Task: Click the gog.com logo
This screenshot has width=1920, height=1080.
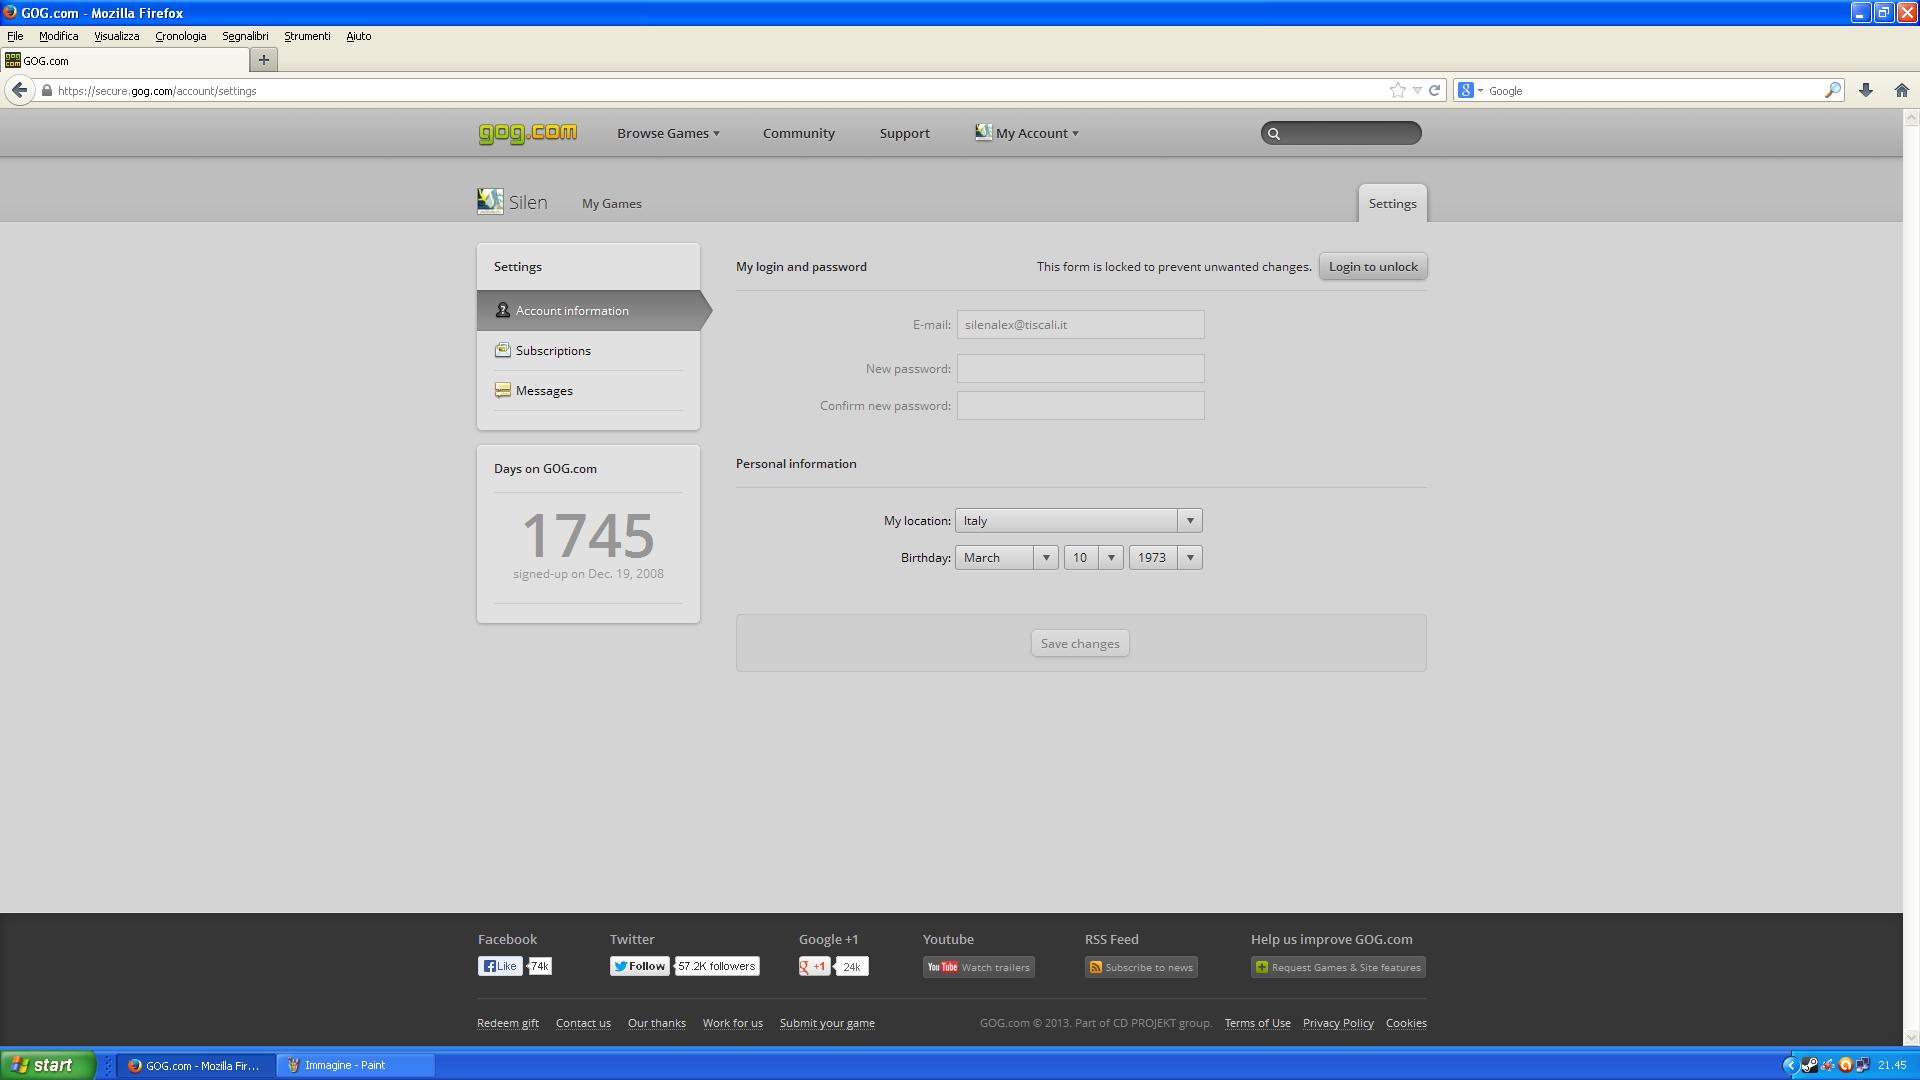Action: (x=528, y=133)
